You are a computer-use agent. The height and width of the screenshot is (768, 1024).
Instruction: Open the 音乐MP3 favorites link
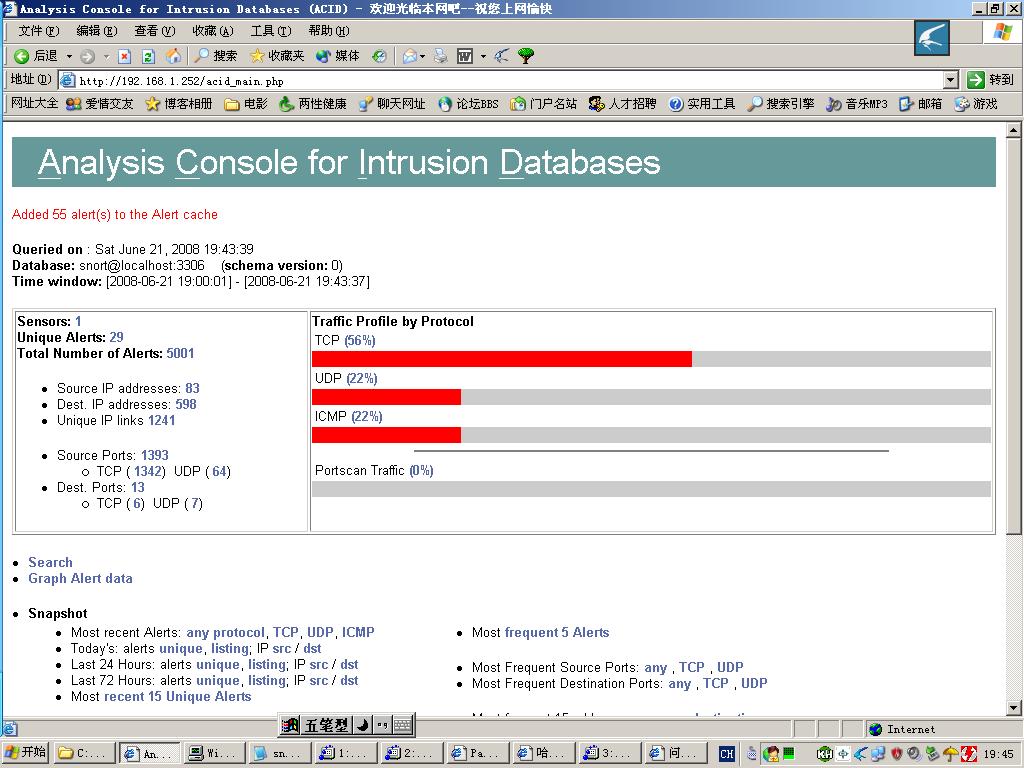pyautogui.click(x=857, y=104)
